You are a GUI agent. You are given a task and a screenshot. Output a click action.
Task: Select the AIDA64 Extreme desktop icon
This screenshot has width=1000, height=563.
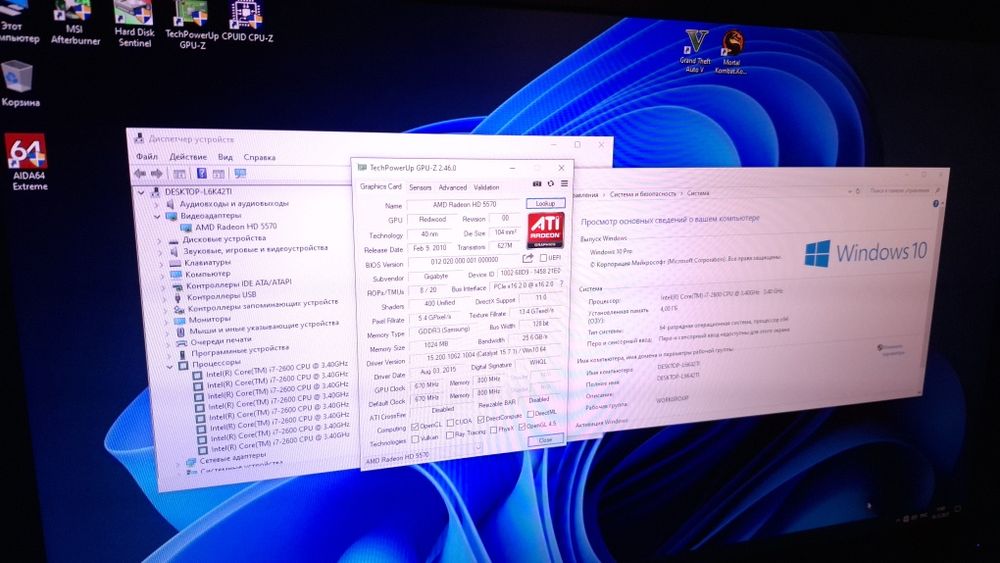(x=28, y=162)
